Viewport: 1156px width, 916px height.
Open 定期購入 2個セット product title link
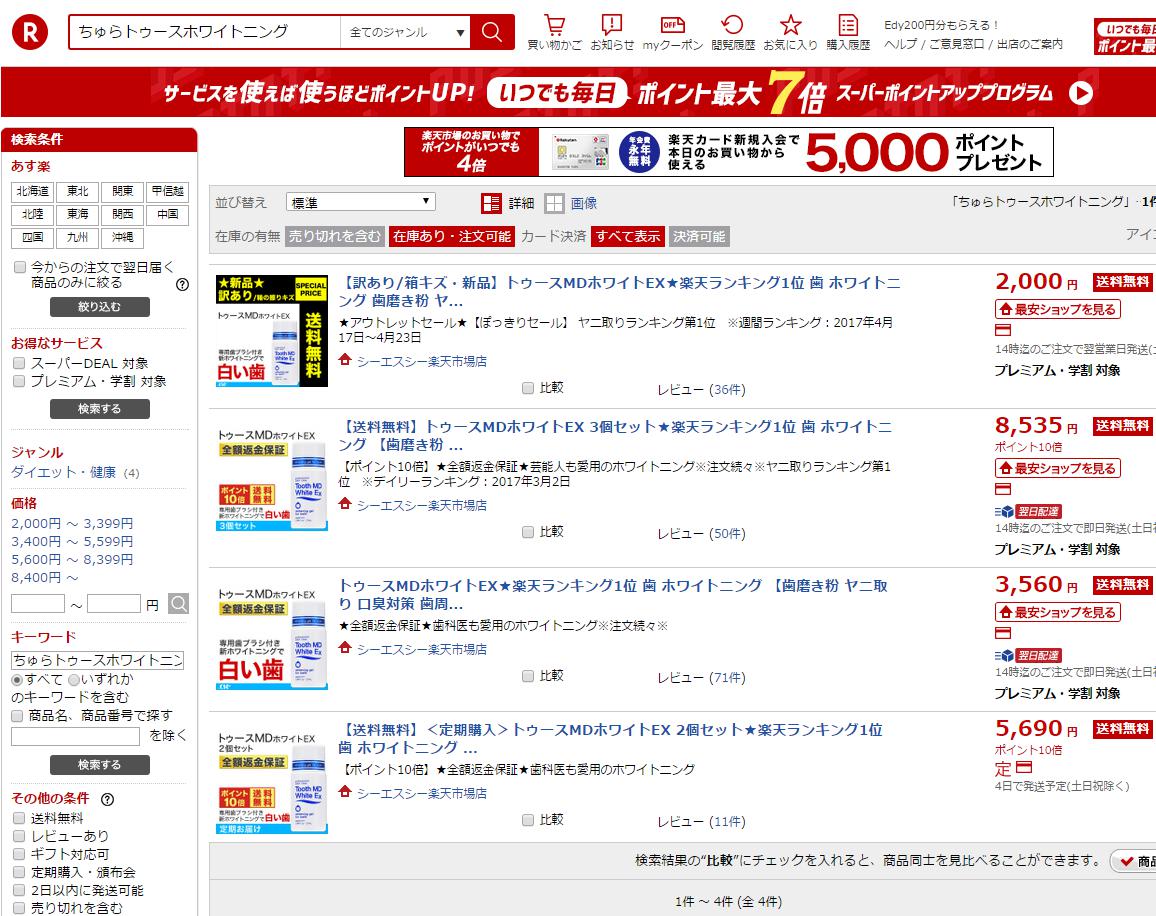click(610, 738)
